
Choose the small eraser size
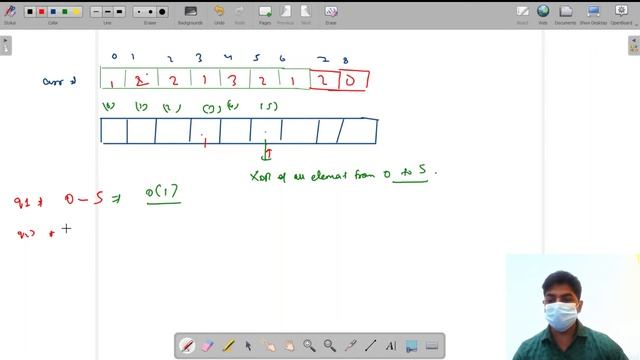pyautogui.click(x=139, y=12)
